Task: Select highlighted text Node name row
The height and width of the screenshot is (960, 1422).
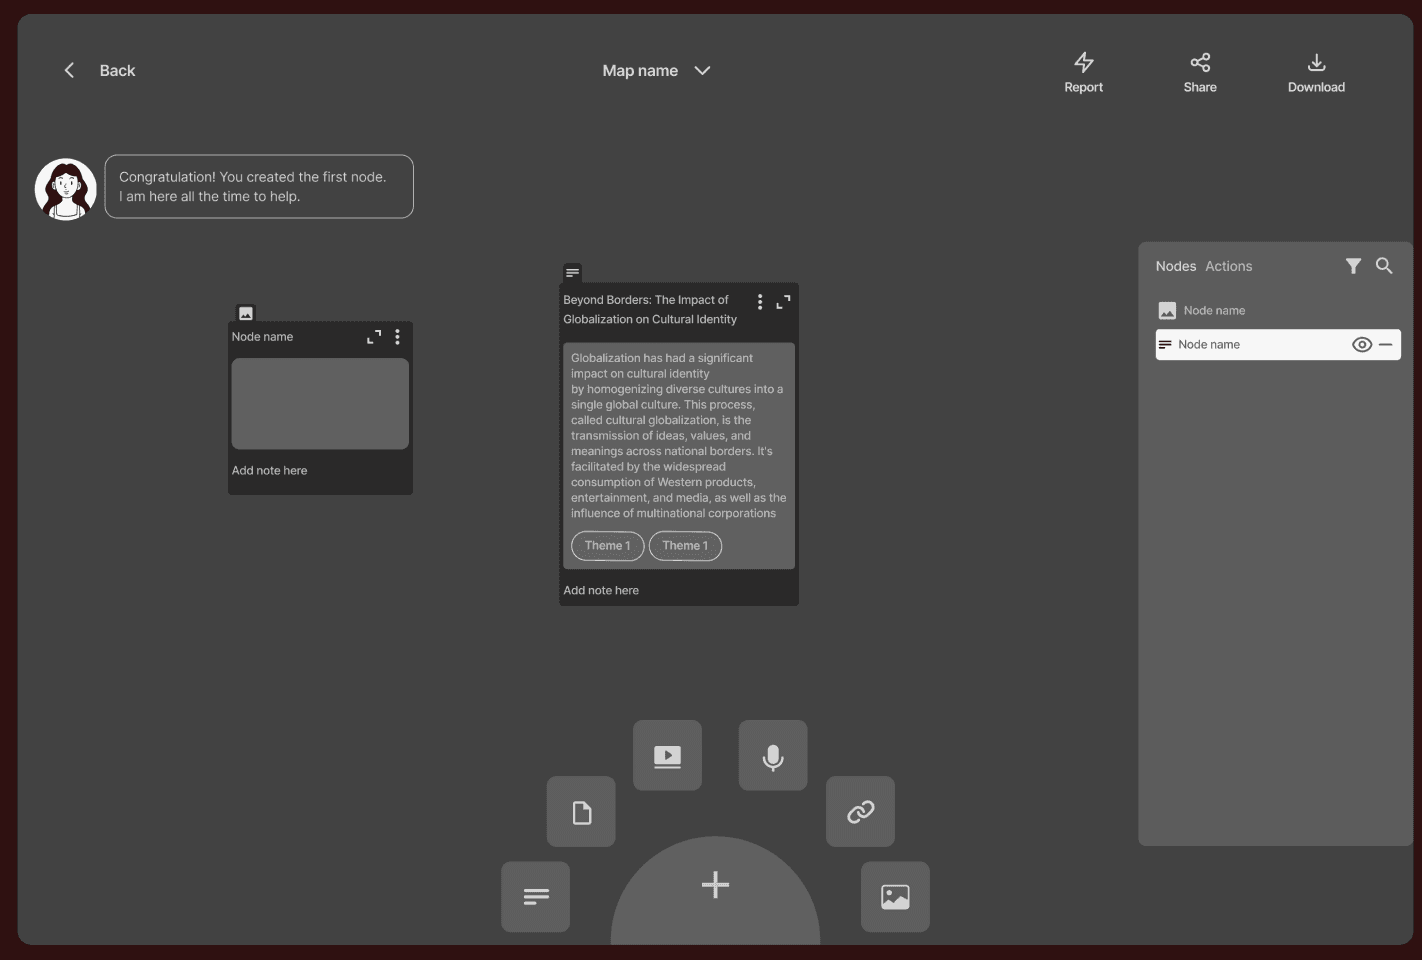Action: pos(1278,344)
